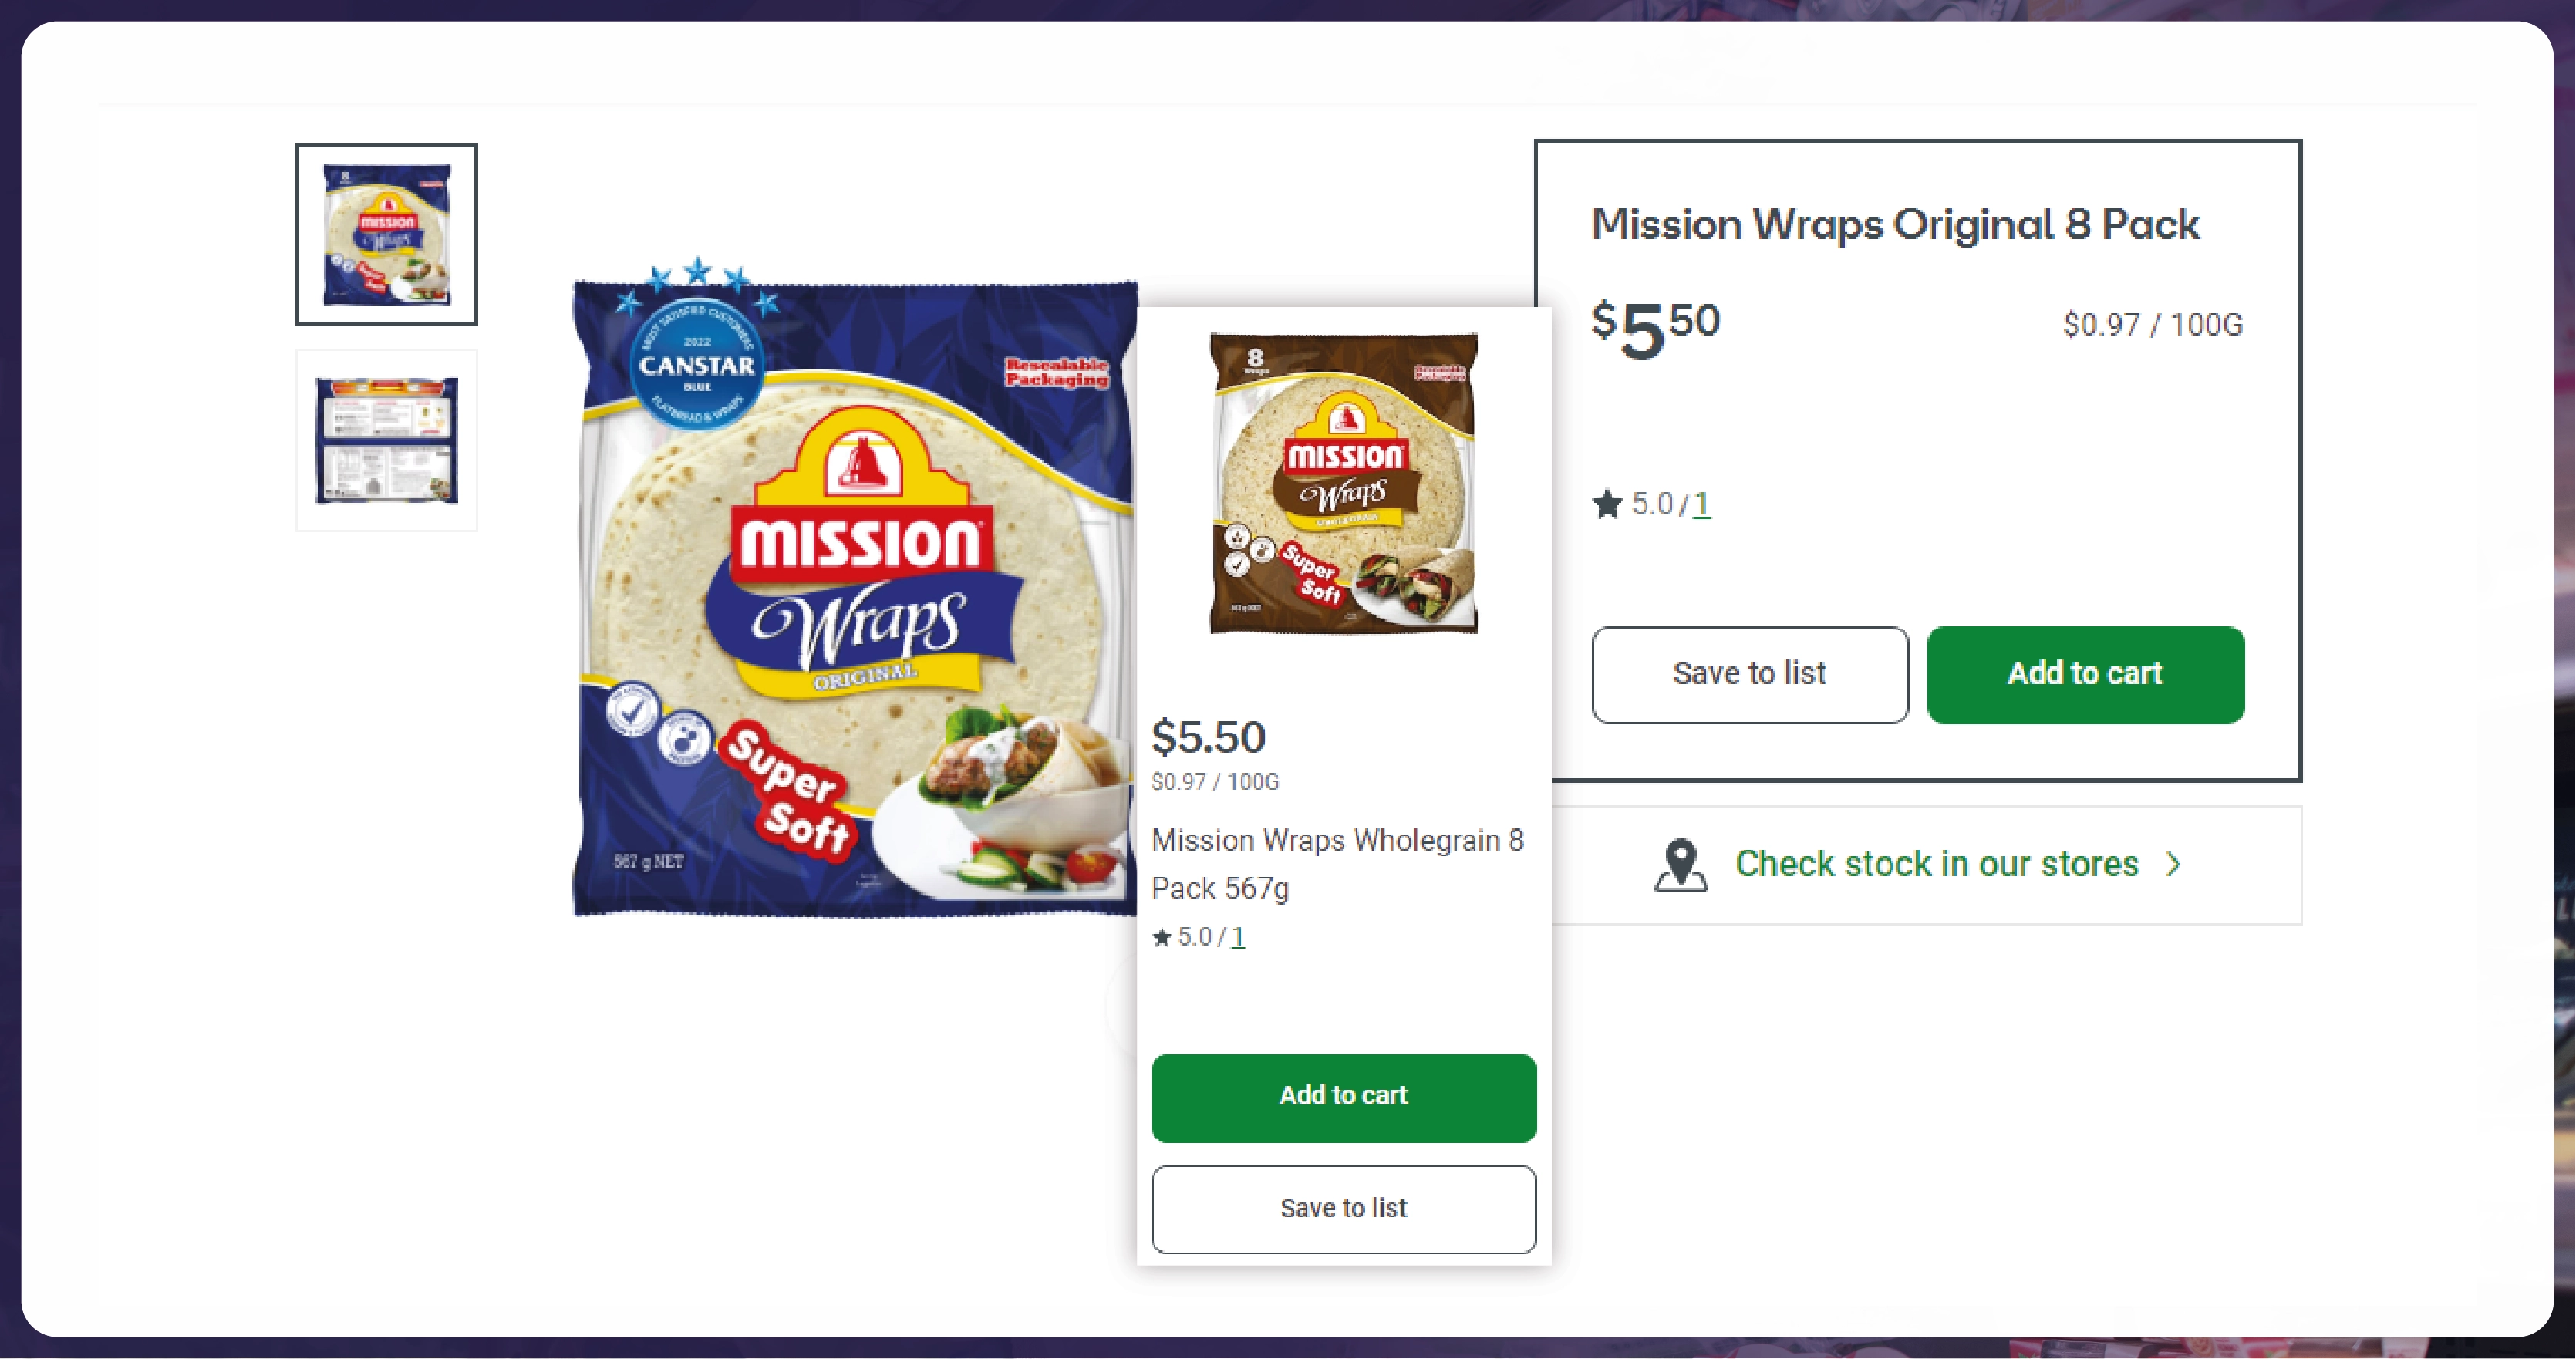
Task: Click the unit price beside the Original price
Action: point(2152,325)
